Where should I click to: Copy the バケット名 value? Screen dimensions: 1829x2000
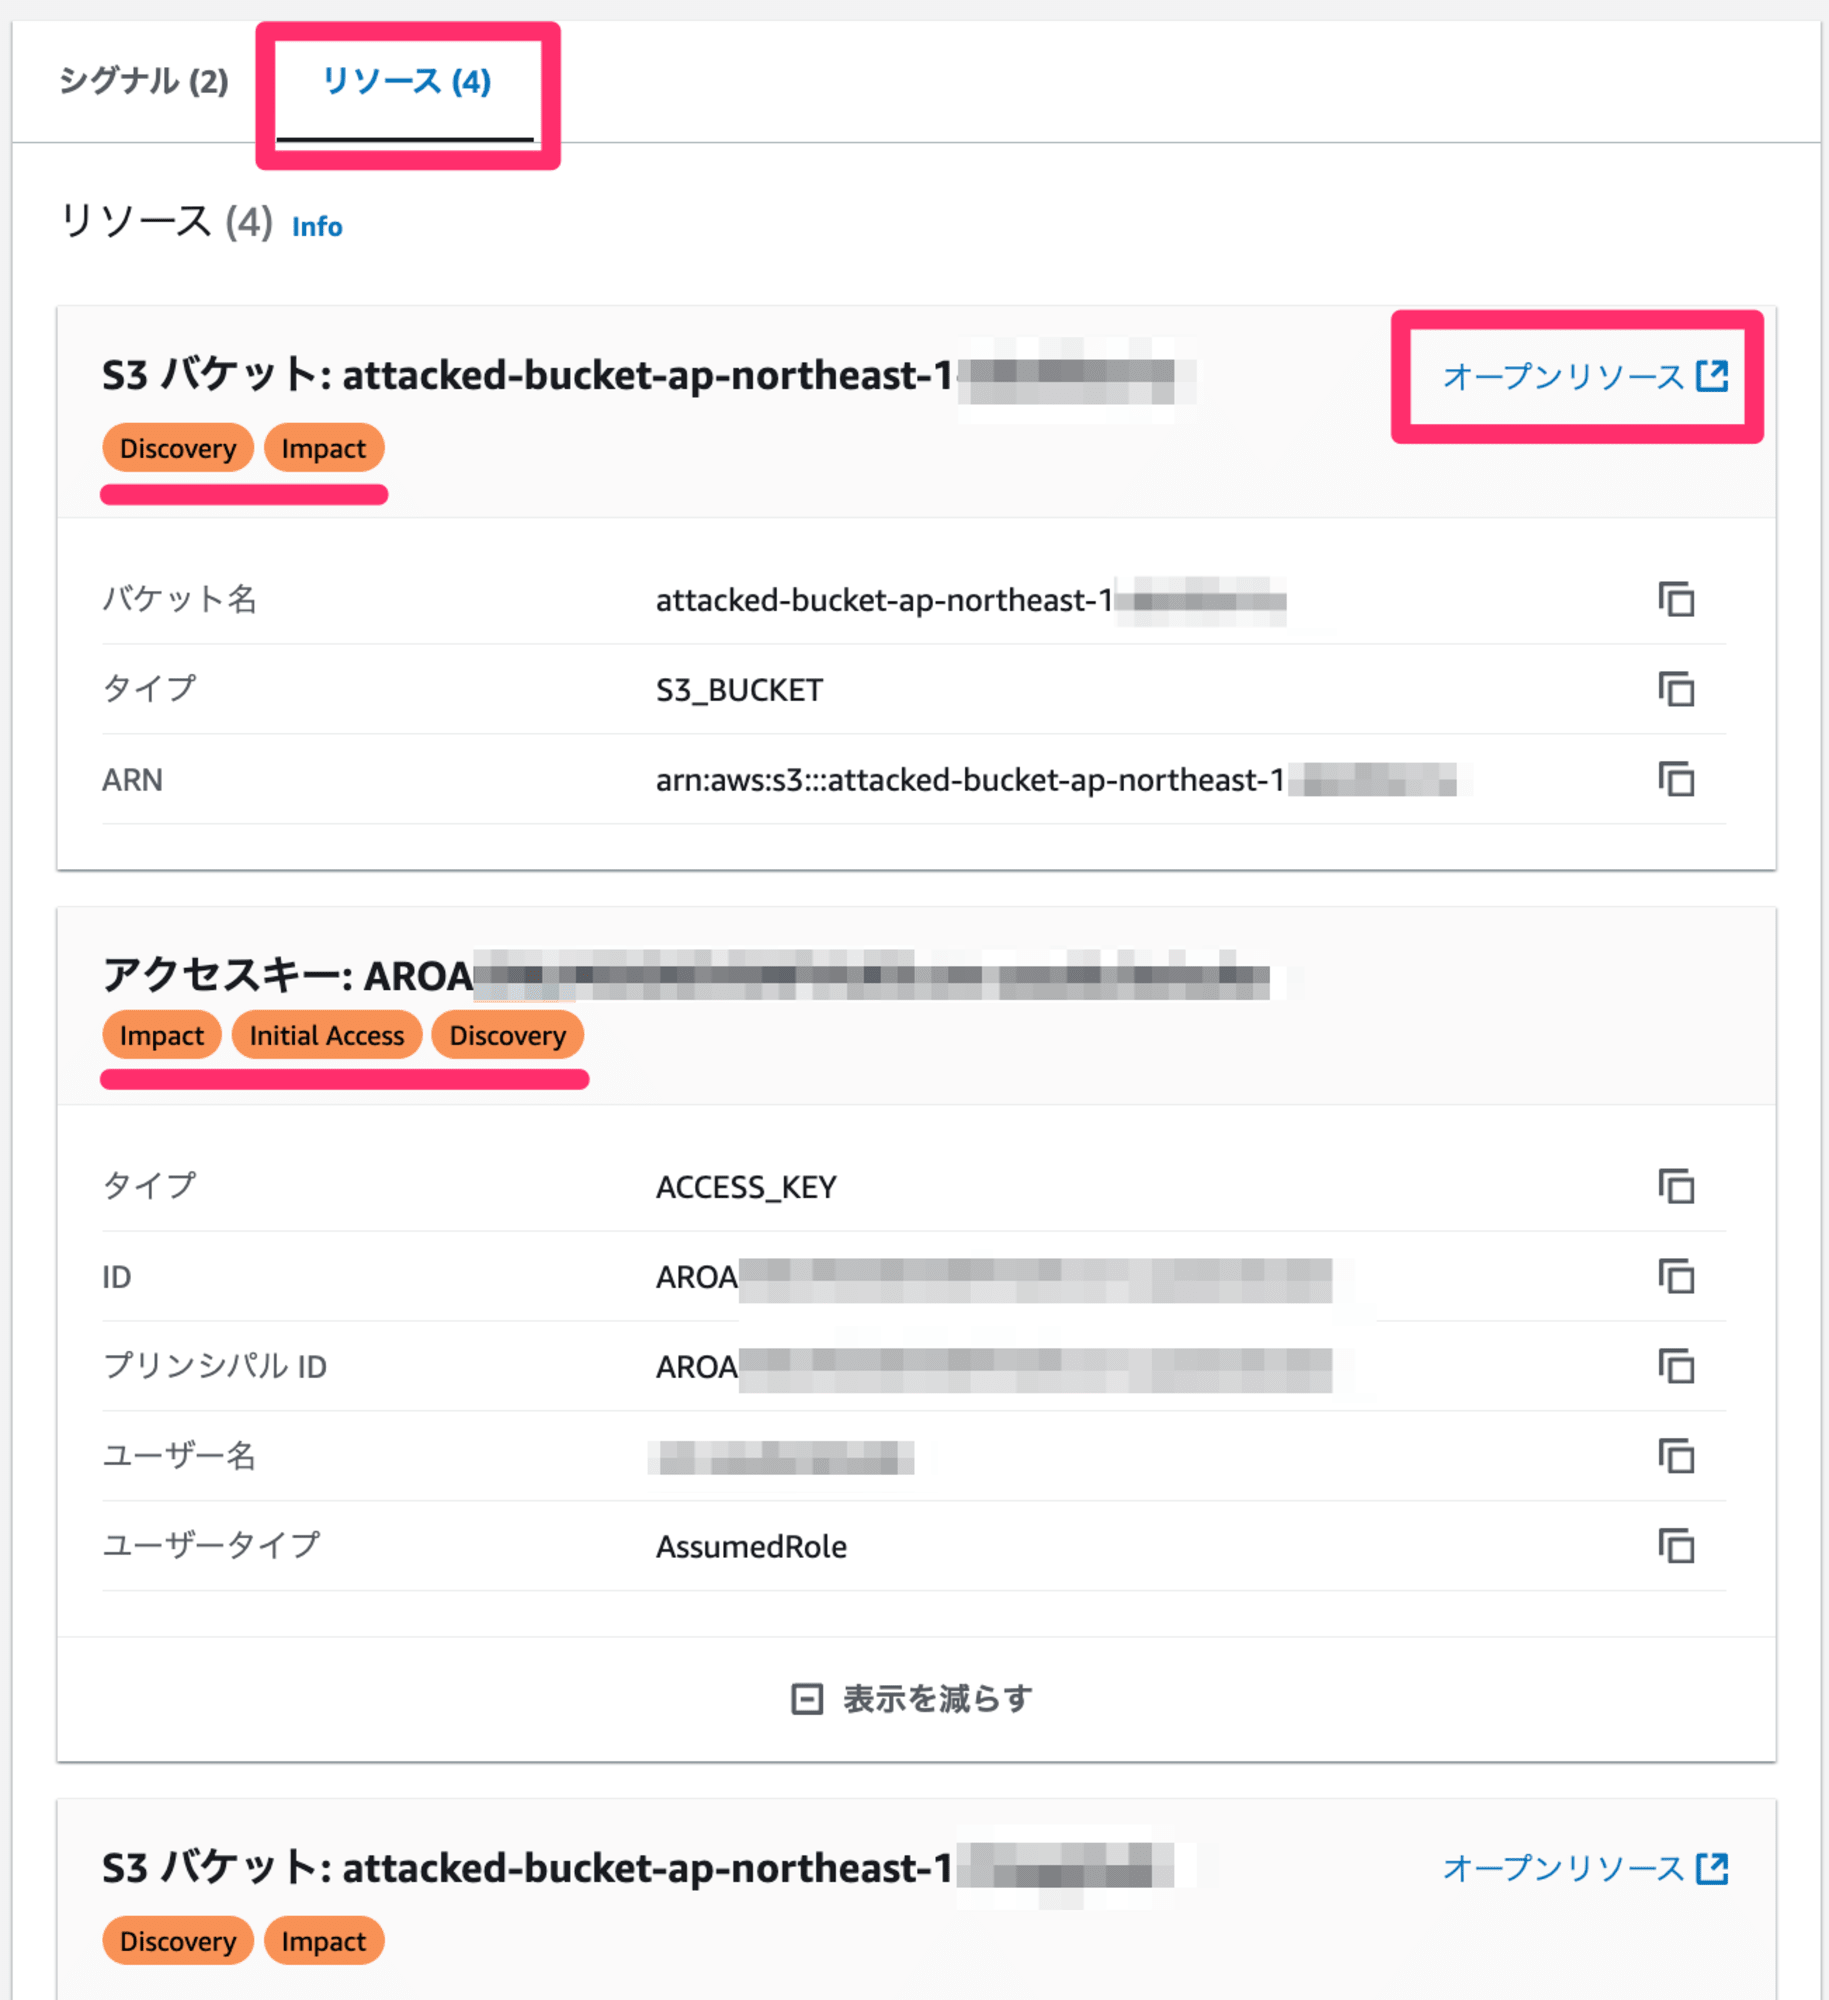pyautogui.click(x=1676, y=599)
